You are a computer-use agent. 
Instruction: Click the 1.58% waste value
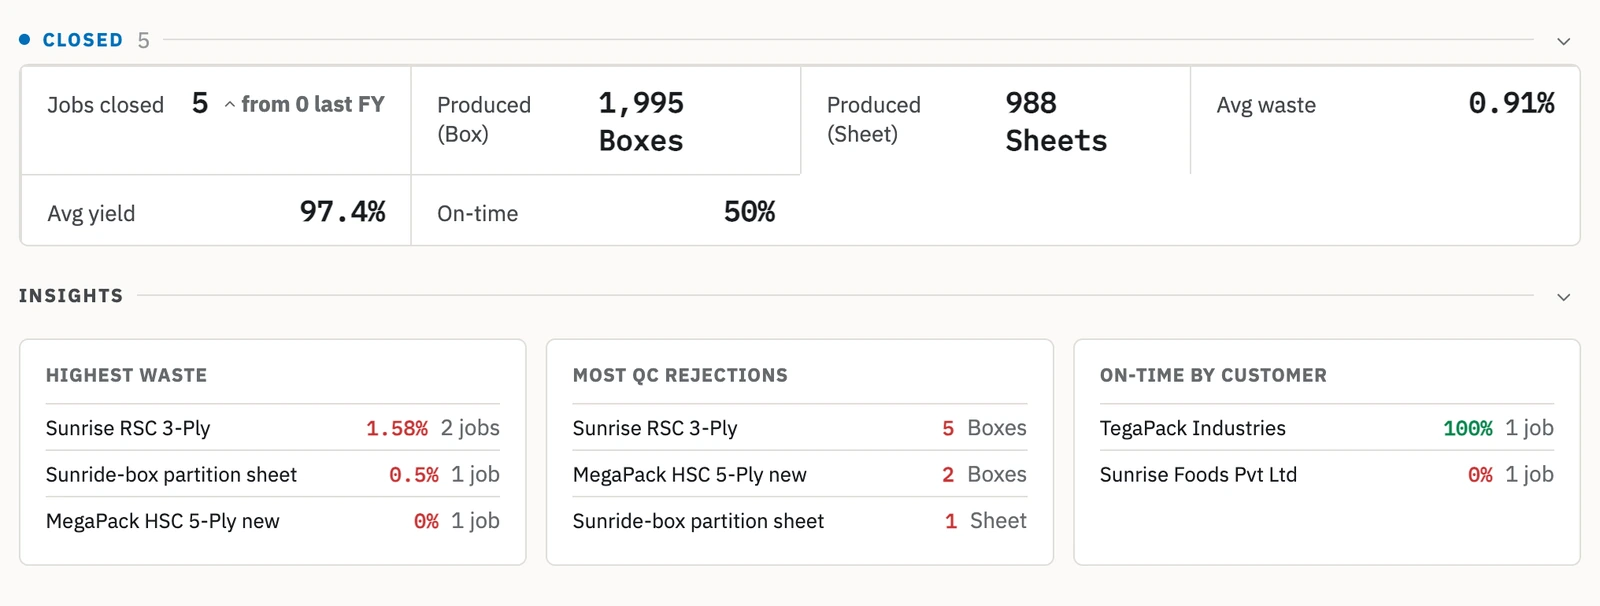tap(397, 428)
